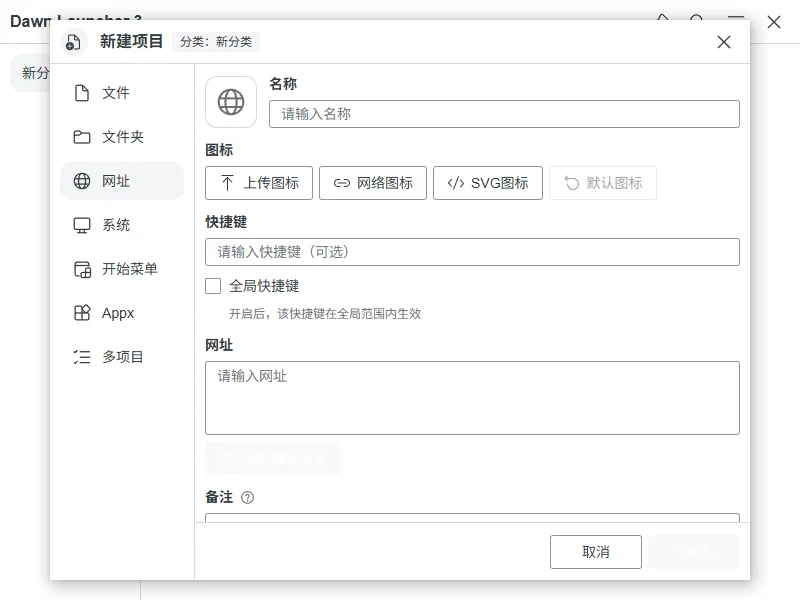Screen dimensions: 800x600
Task: Click the 全局快捷键 description text
Action: tap(325, 314)
